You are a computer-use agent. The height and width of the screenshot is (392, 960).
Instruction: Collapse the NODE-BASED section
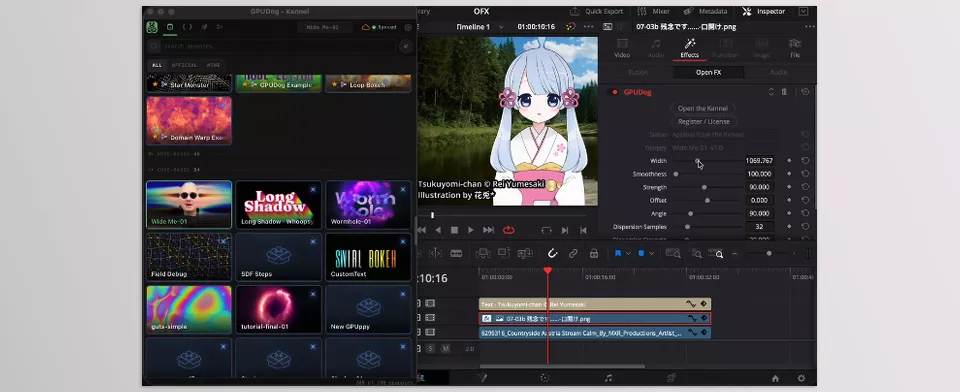[x=174, y=154]
